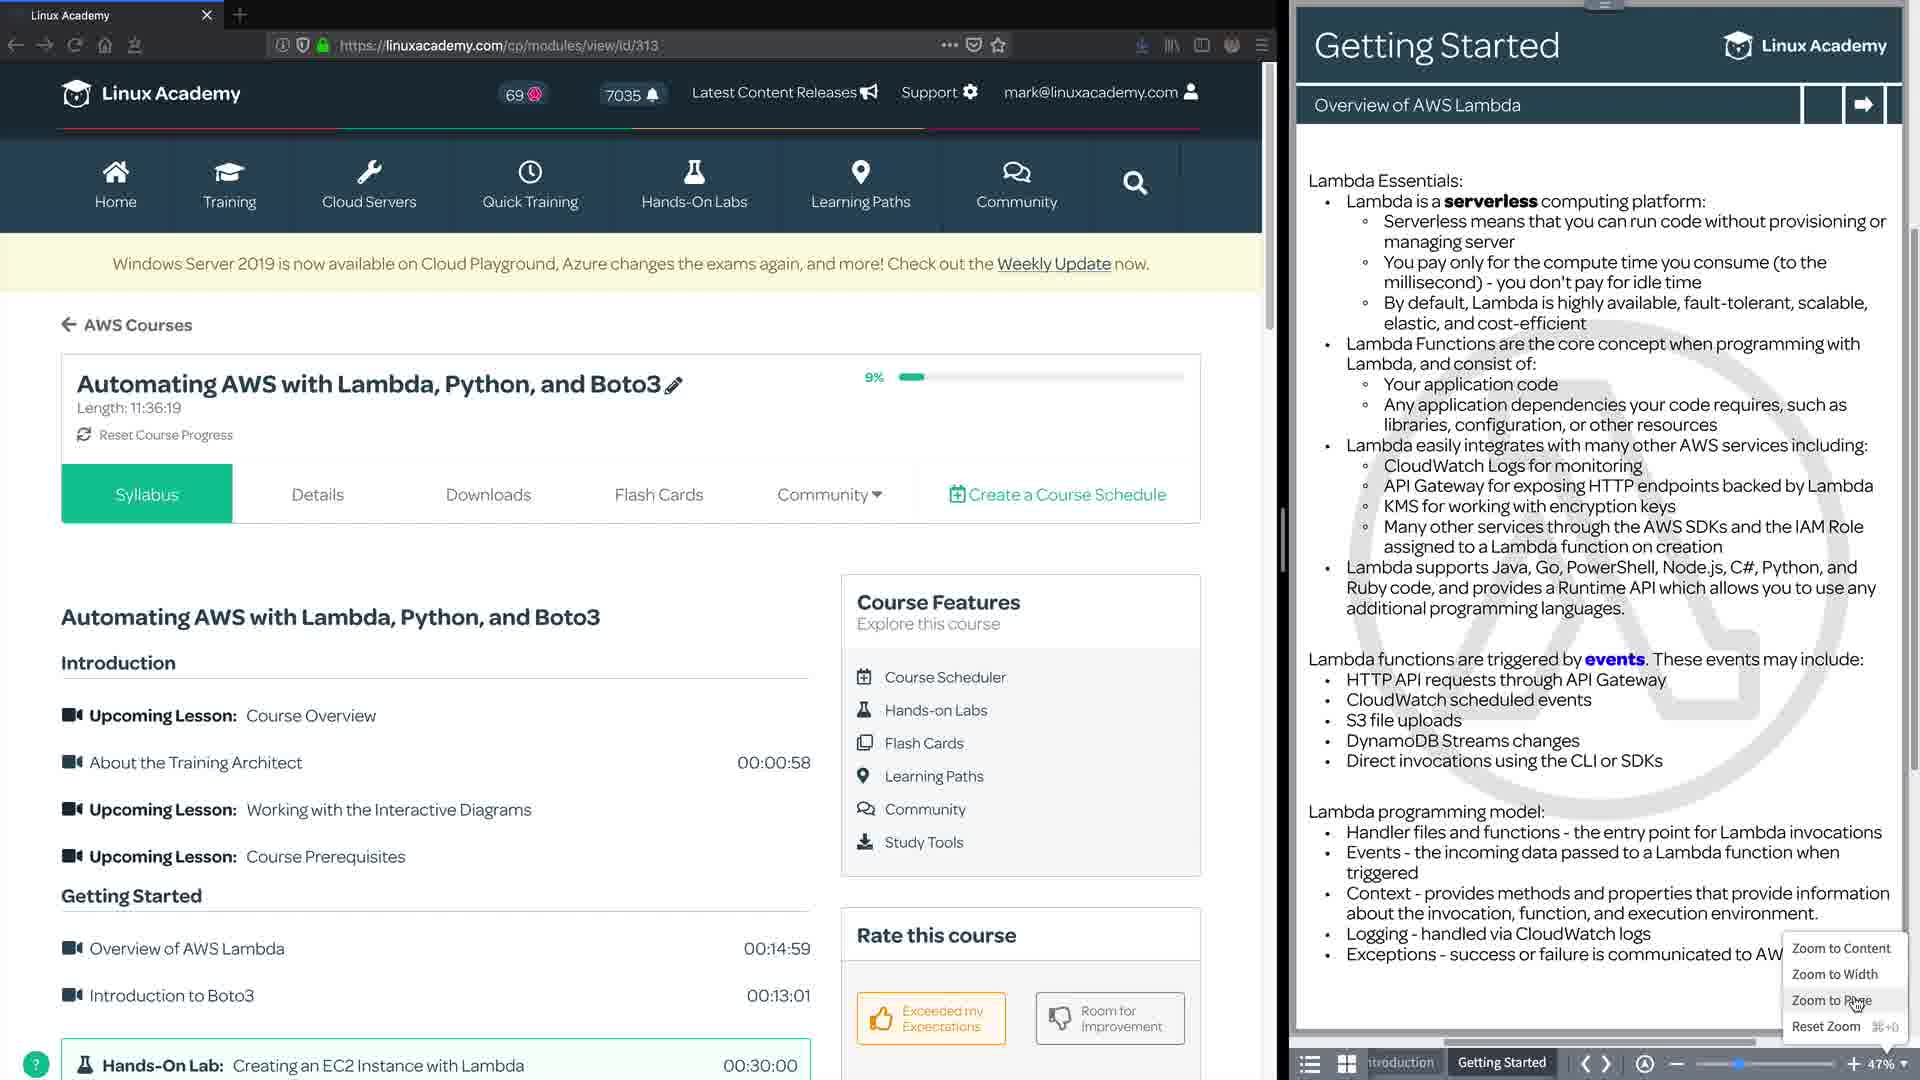
Task: Expand the Community dropdown tab
Action: pos(829,495)
